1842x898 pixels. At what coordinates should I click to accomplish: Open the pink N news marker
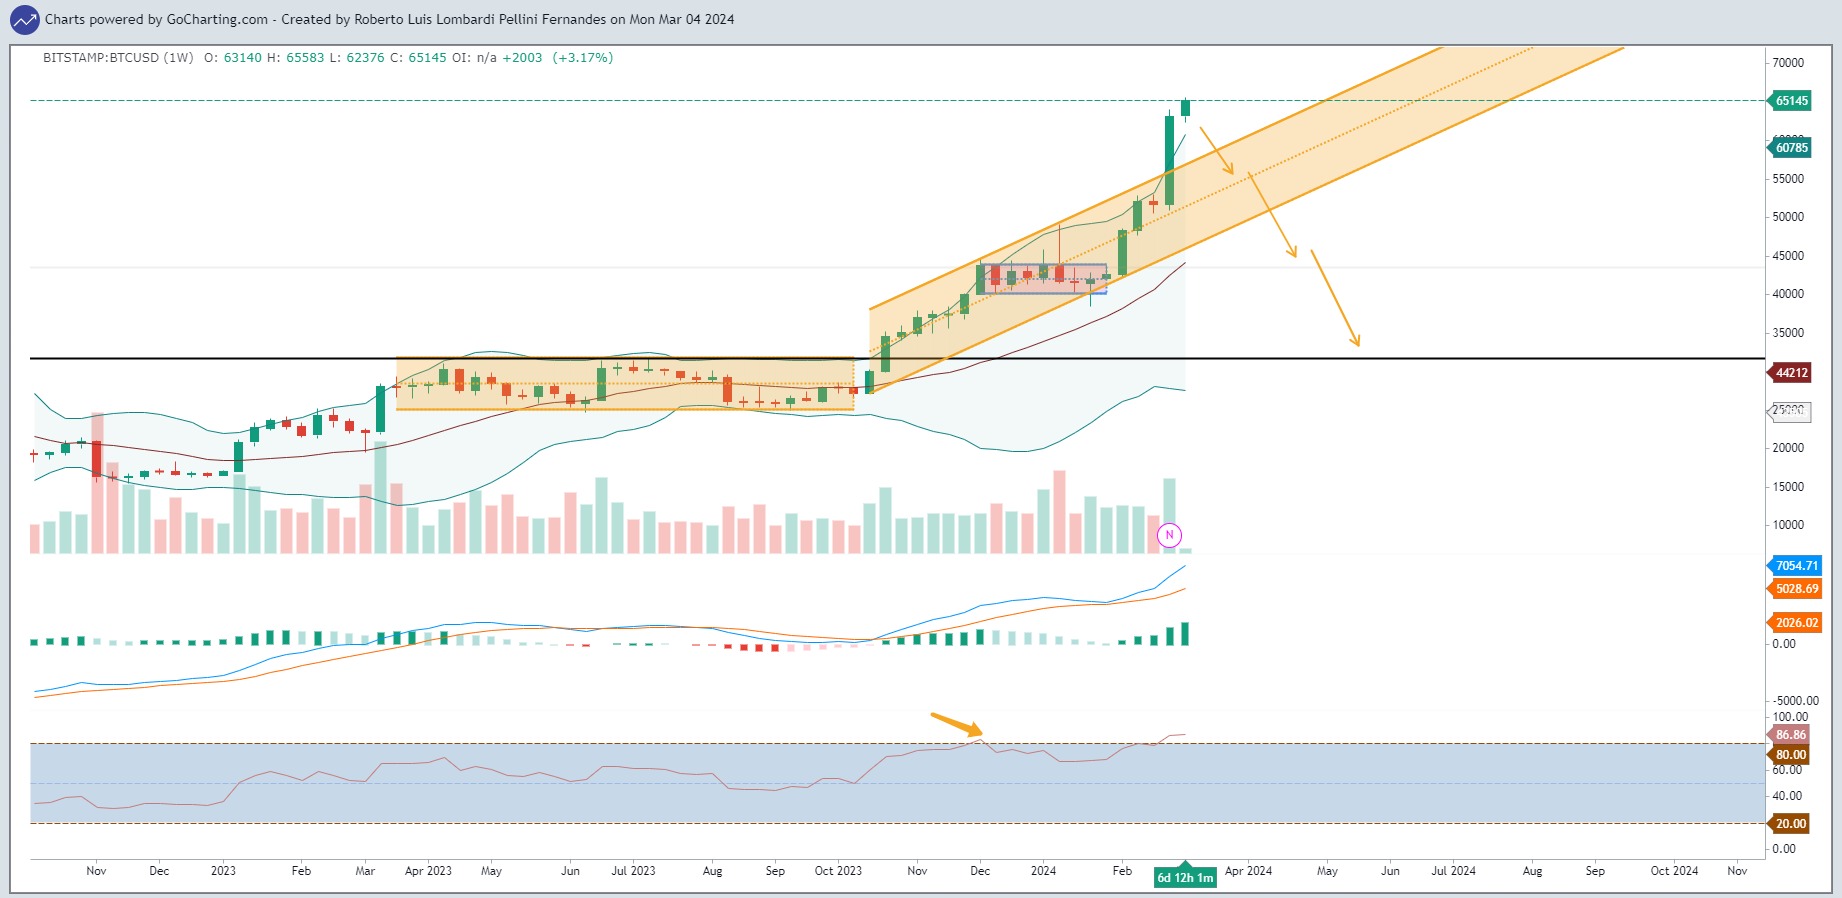(x=1169, y=535)
